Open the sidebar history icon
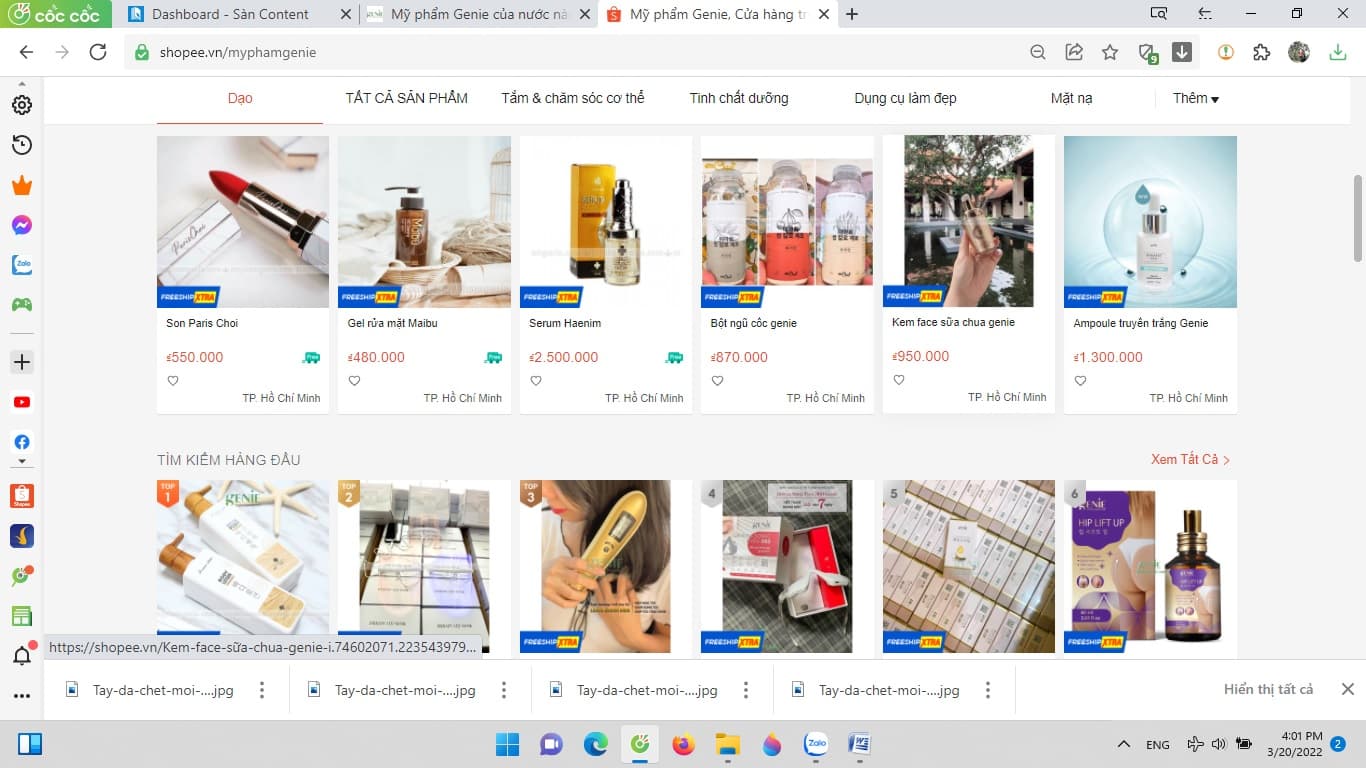Screen dimensions: 1366x768 21,145
